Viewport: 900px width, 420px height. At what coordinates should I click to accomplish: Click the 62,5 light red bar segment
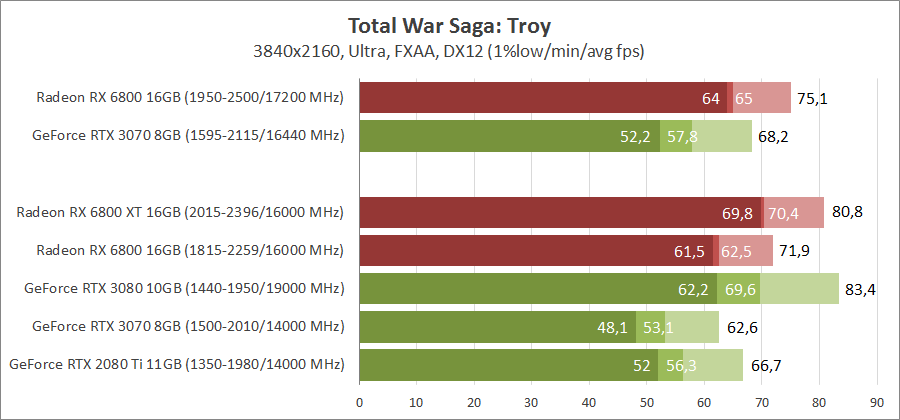742,251
